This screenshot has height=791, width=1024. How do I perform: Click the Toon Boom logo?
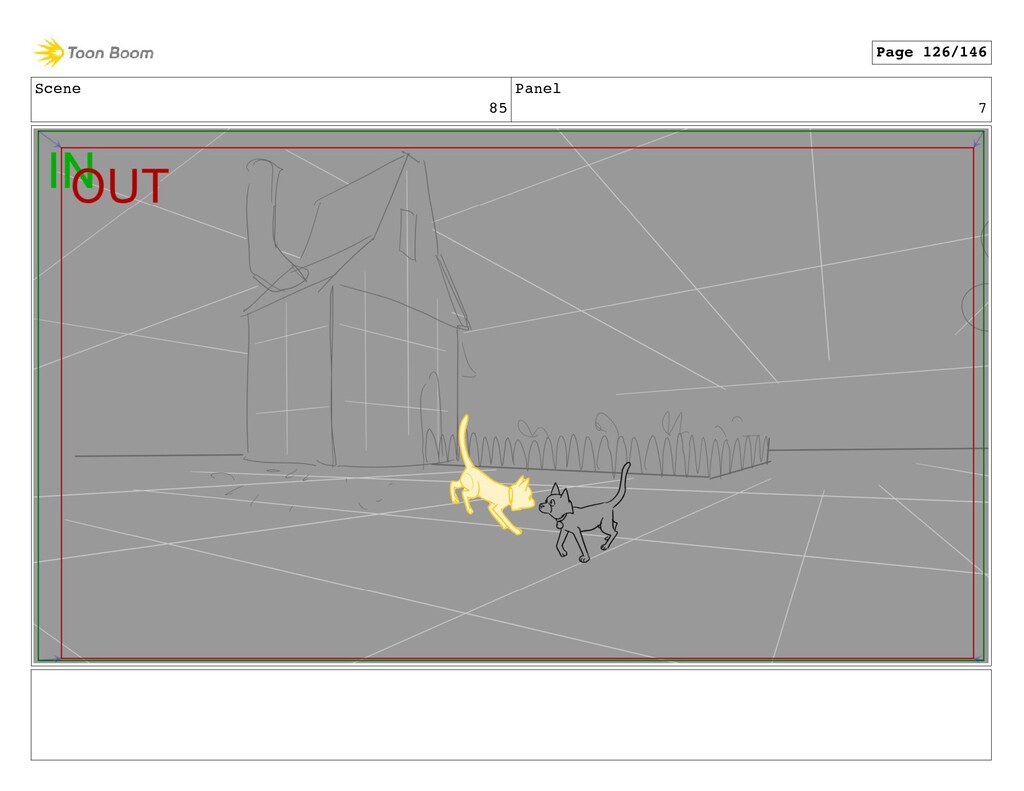94,53
